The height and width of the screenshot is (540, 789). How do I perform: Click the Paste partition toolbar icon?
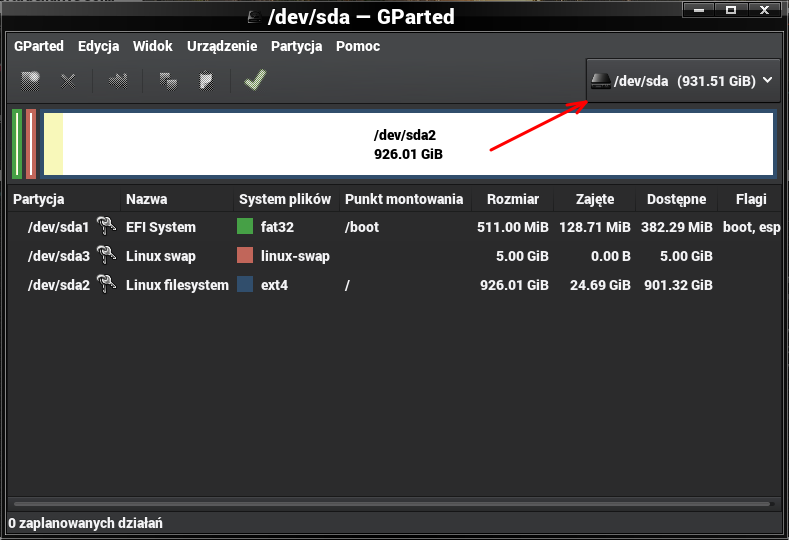coord(206,81)
